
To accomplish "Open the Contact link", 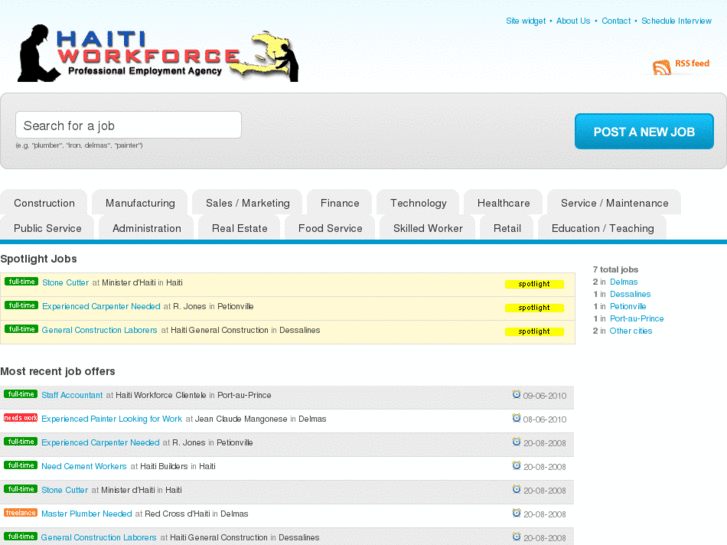I will click(x=616, y=21).
